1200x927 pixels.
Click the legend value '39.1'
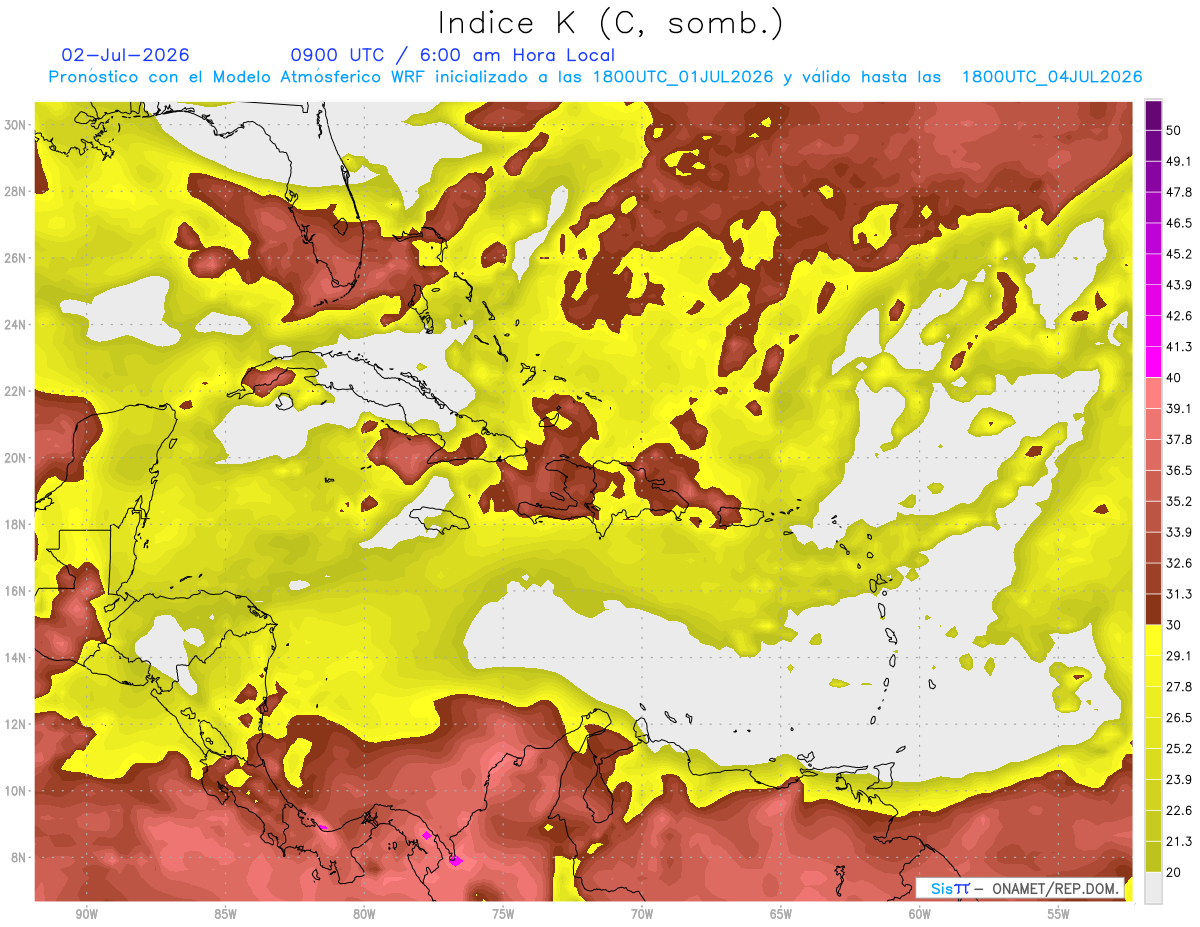(1178, 408)
